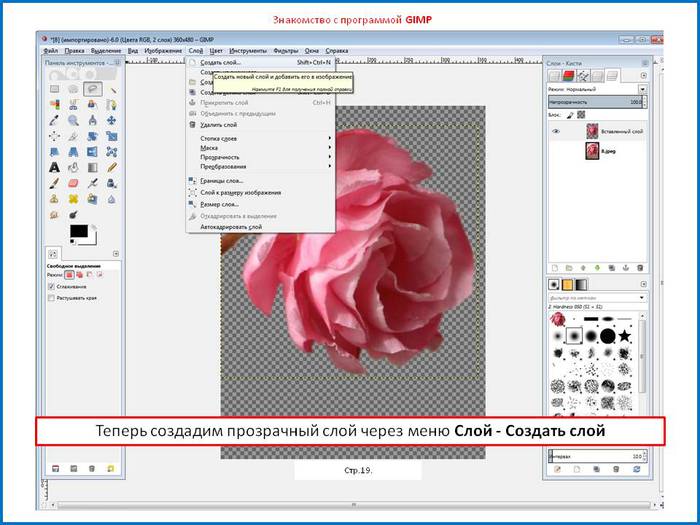Screen dimensions: 700x525
Task: Select the 8.jpeg layer row
Action: [x=597, y=151]
